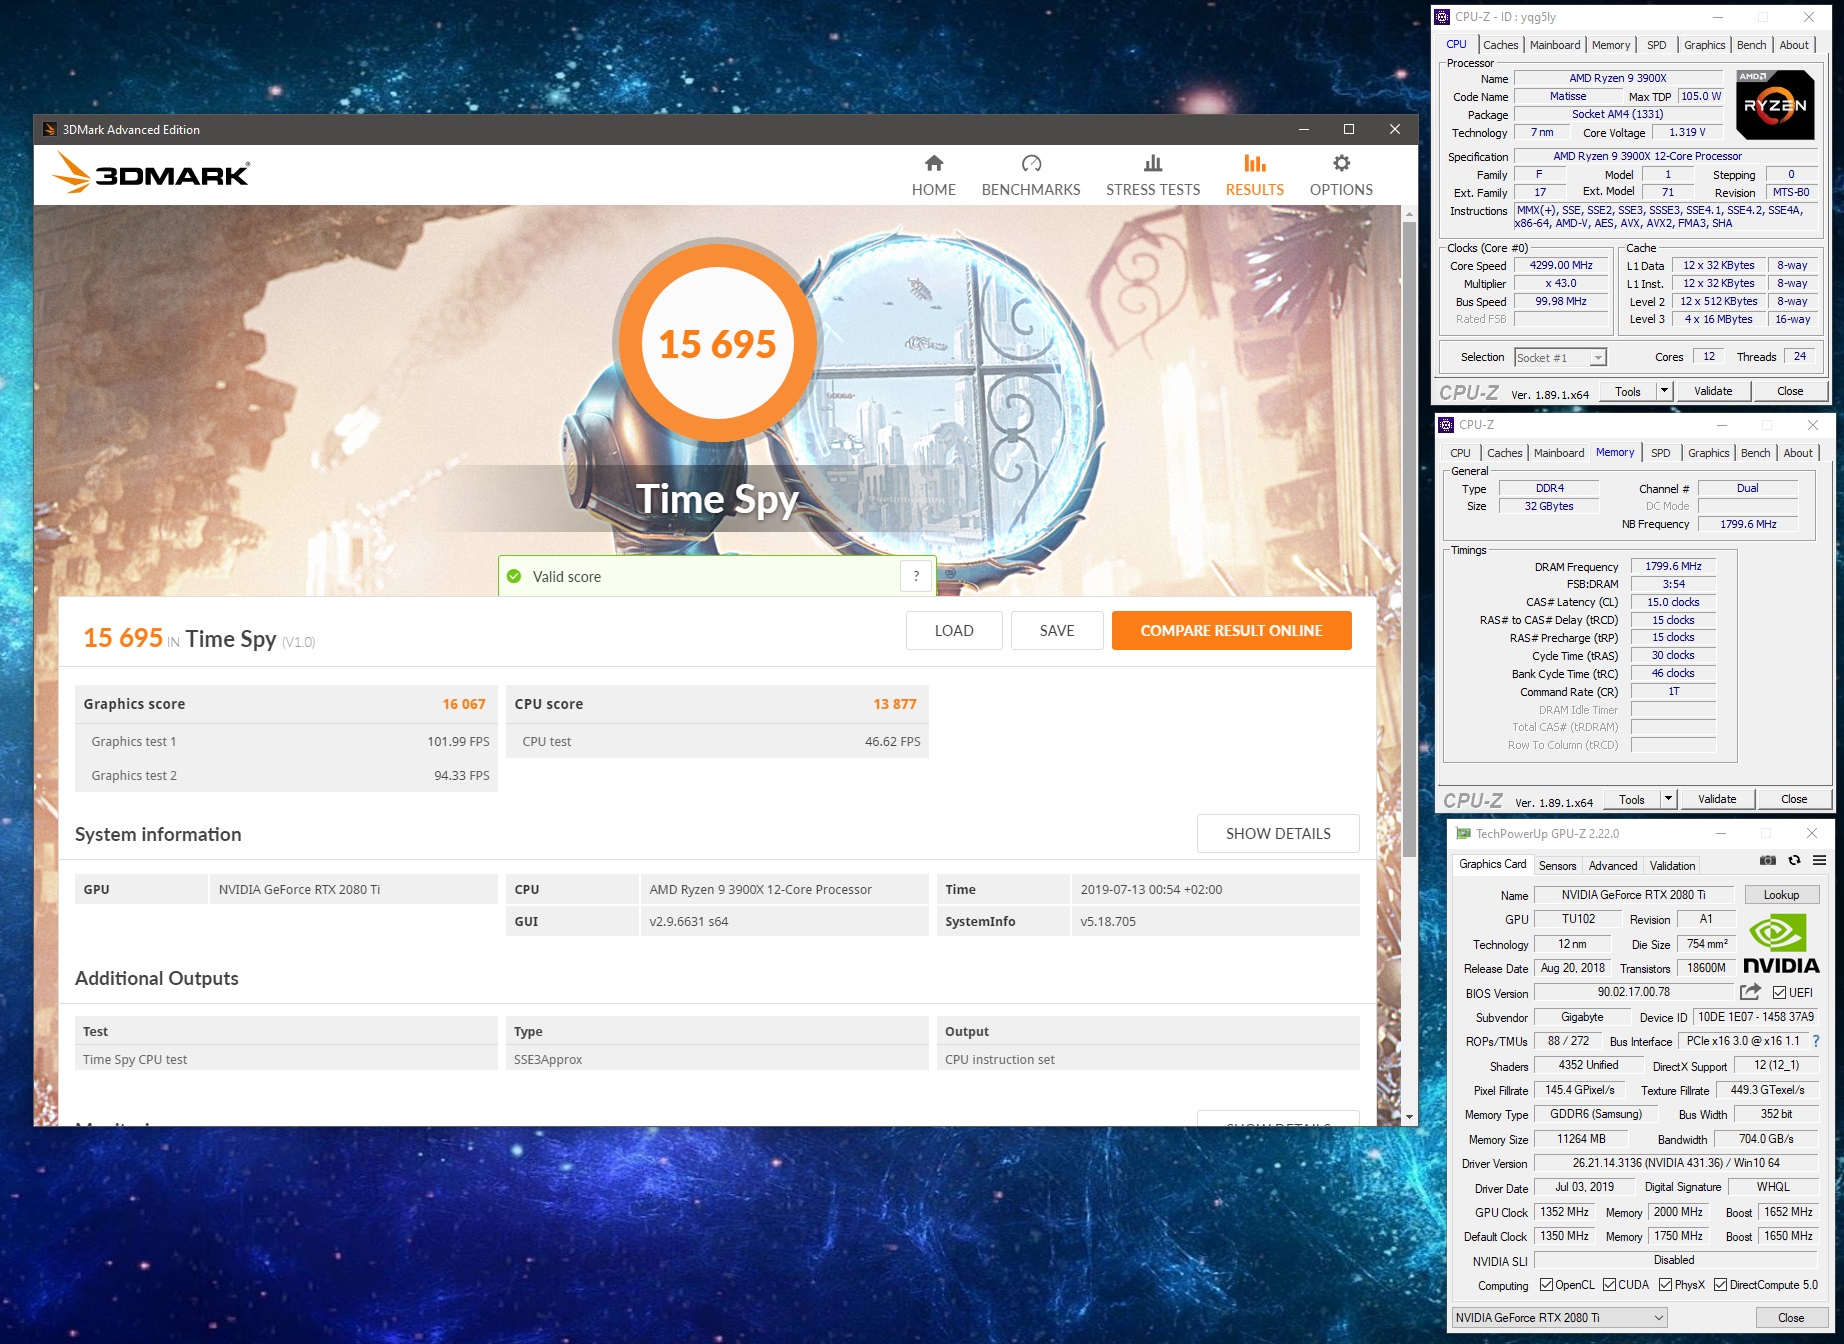Toggle the DirectCompute 5.0 checkbox

[x=1720, y=1284]
